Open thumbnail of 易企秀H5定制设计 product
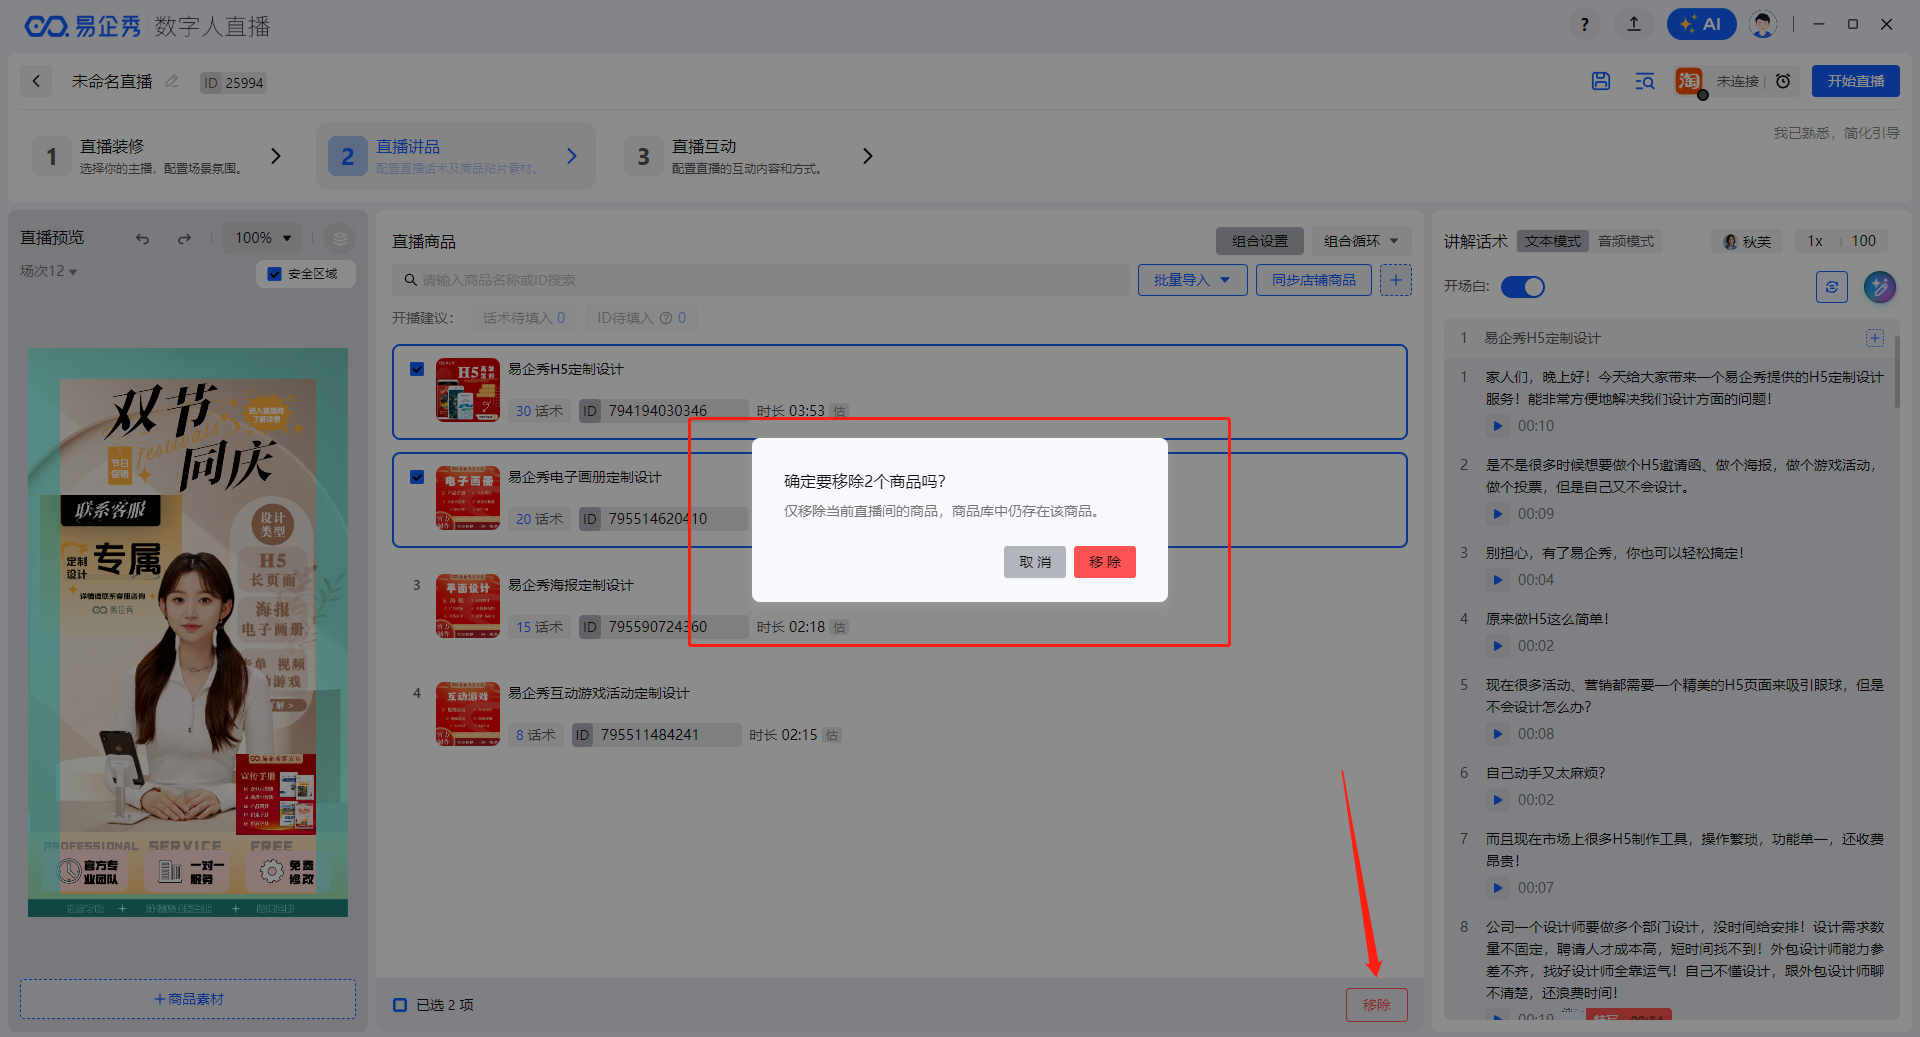The width and height of the screenshot is (1920, 1037). pos(468,390)
